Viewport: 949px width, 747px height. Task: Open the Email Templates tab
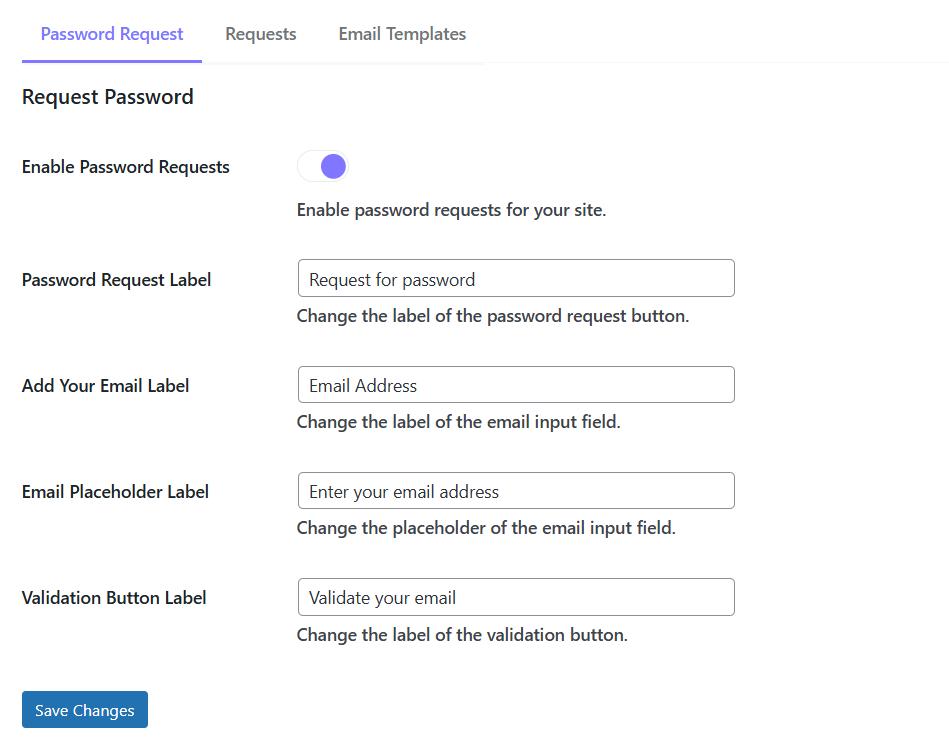401,33
